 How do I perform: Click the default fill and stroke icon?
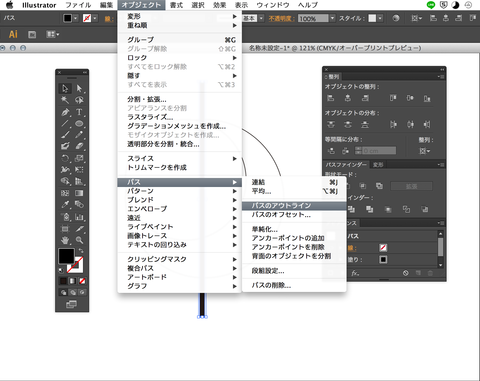[61, 270]
